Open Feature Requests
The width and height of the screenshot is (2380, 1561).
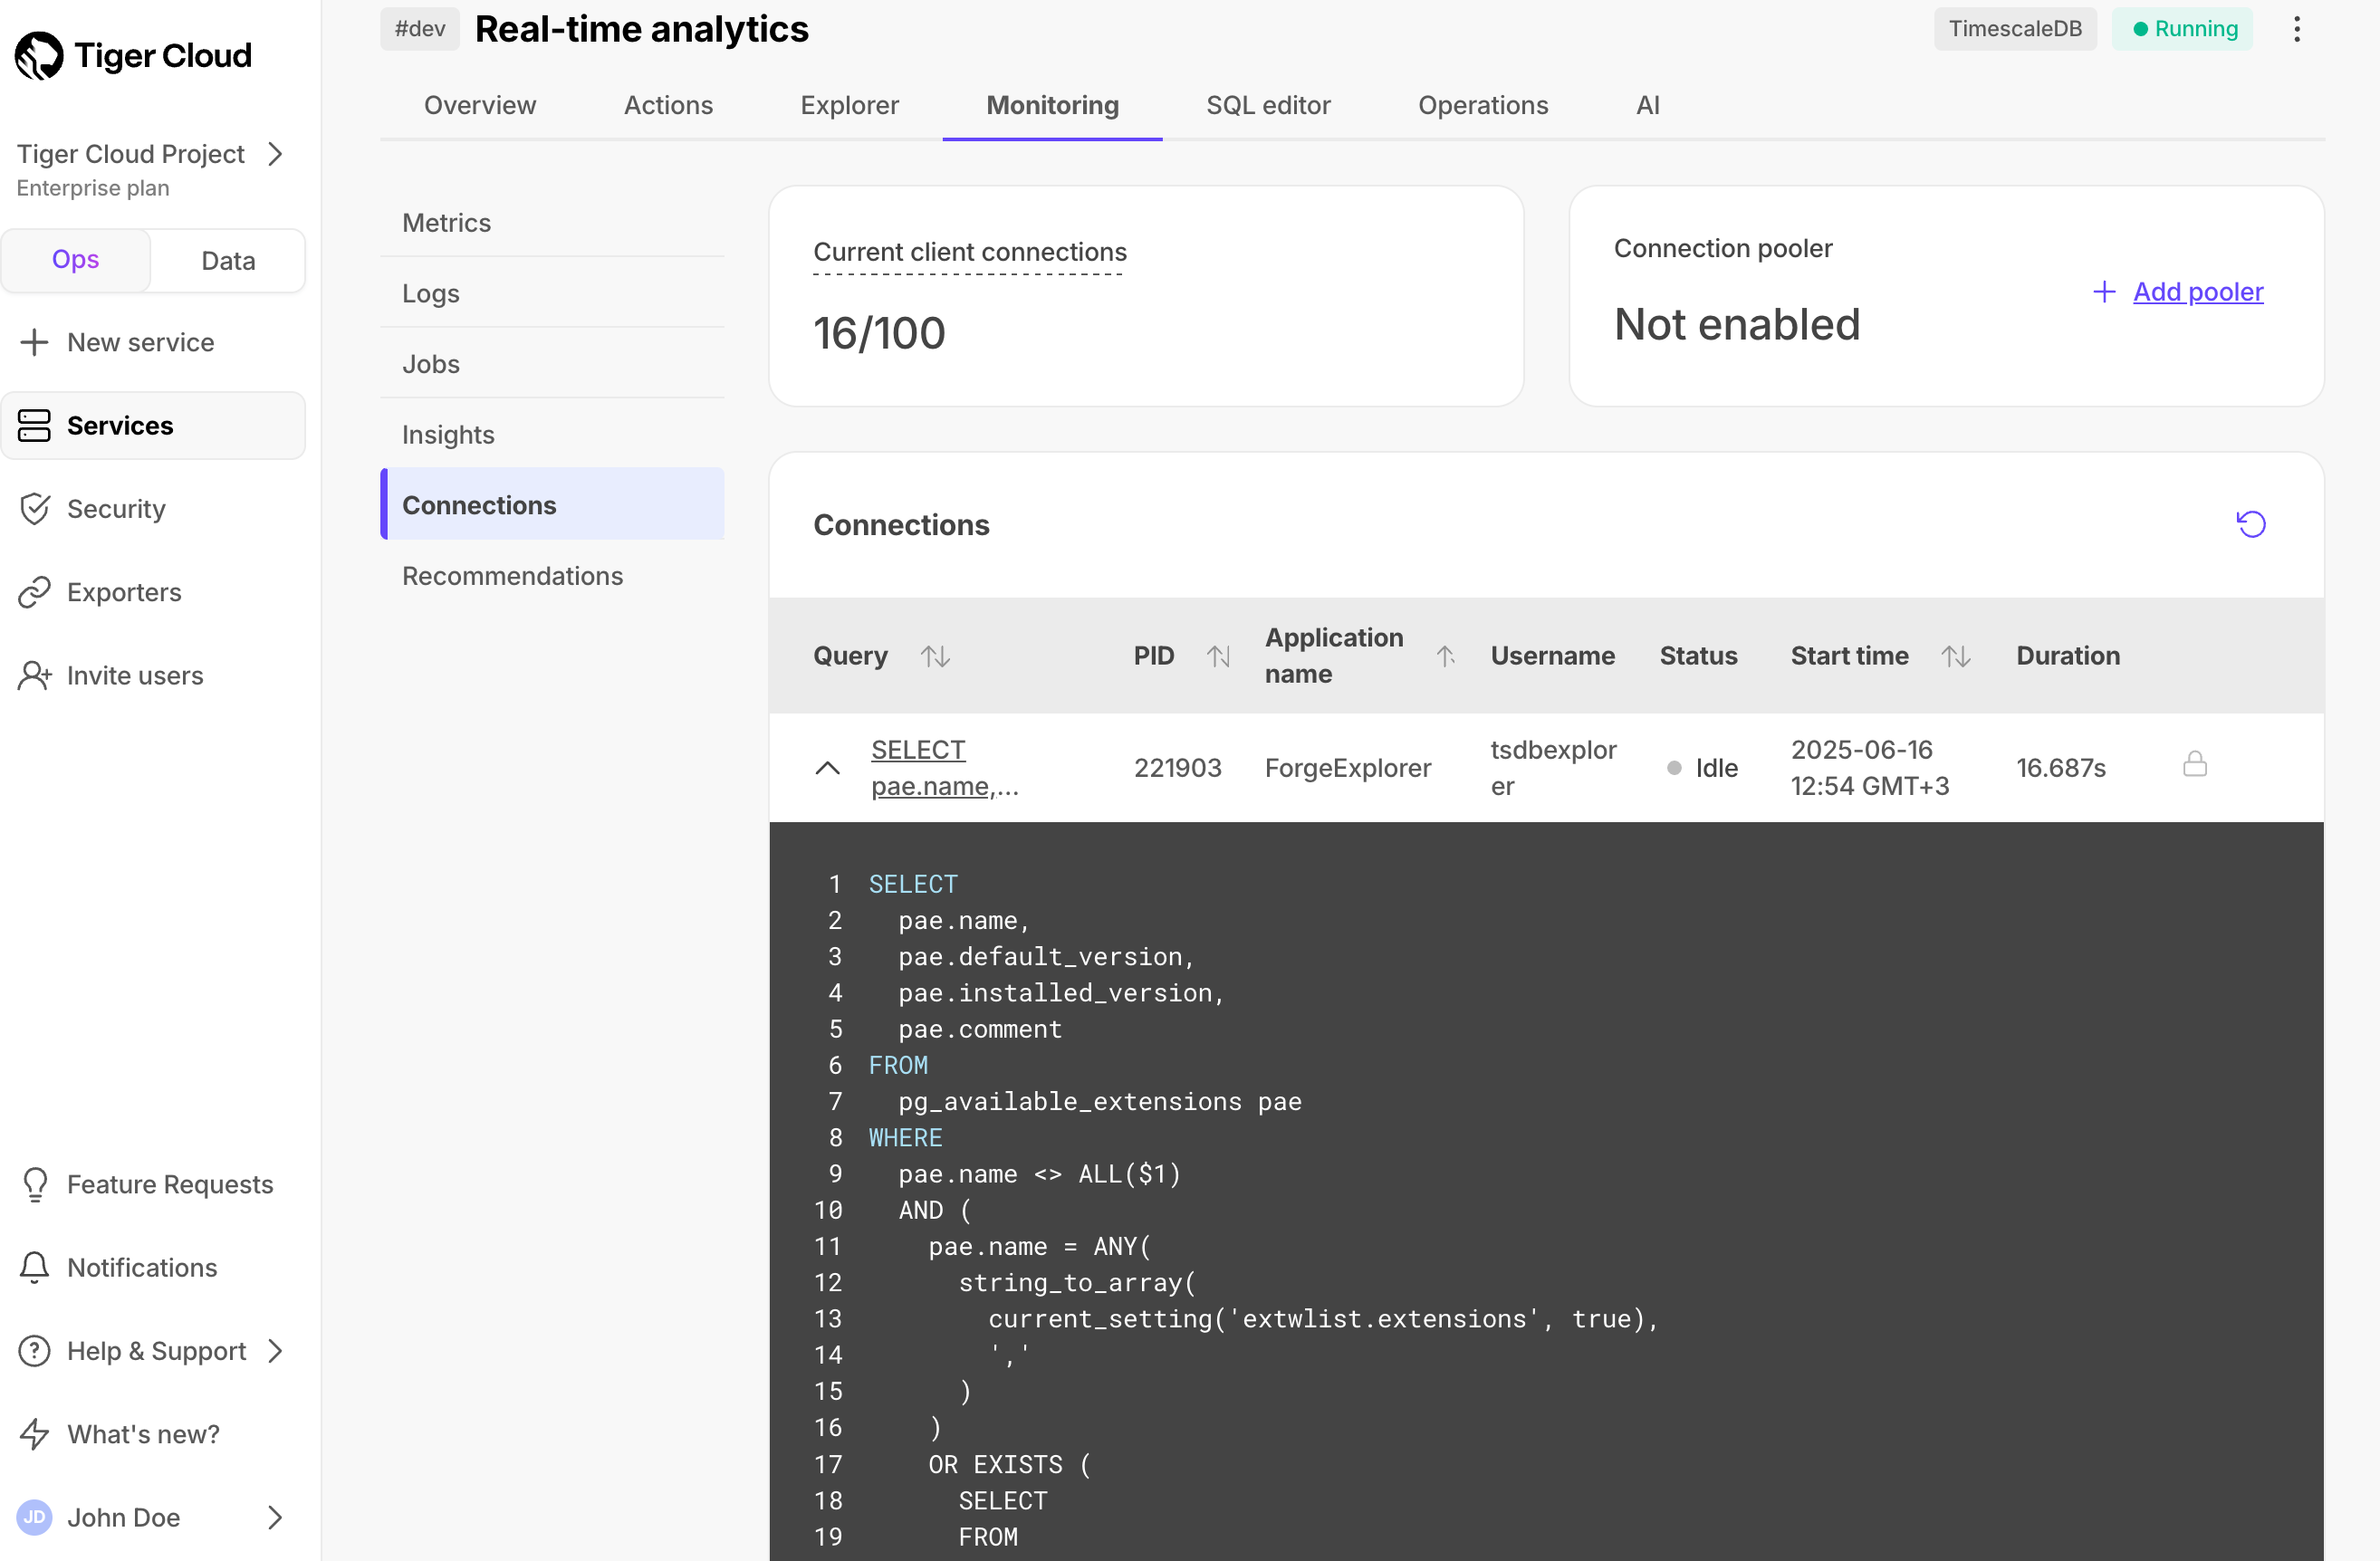[x=153, y=1184]
